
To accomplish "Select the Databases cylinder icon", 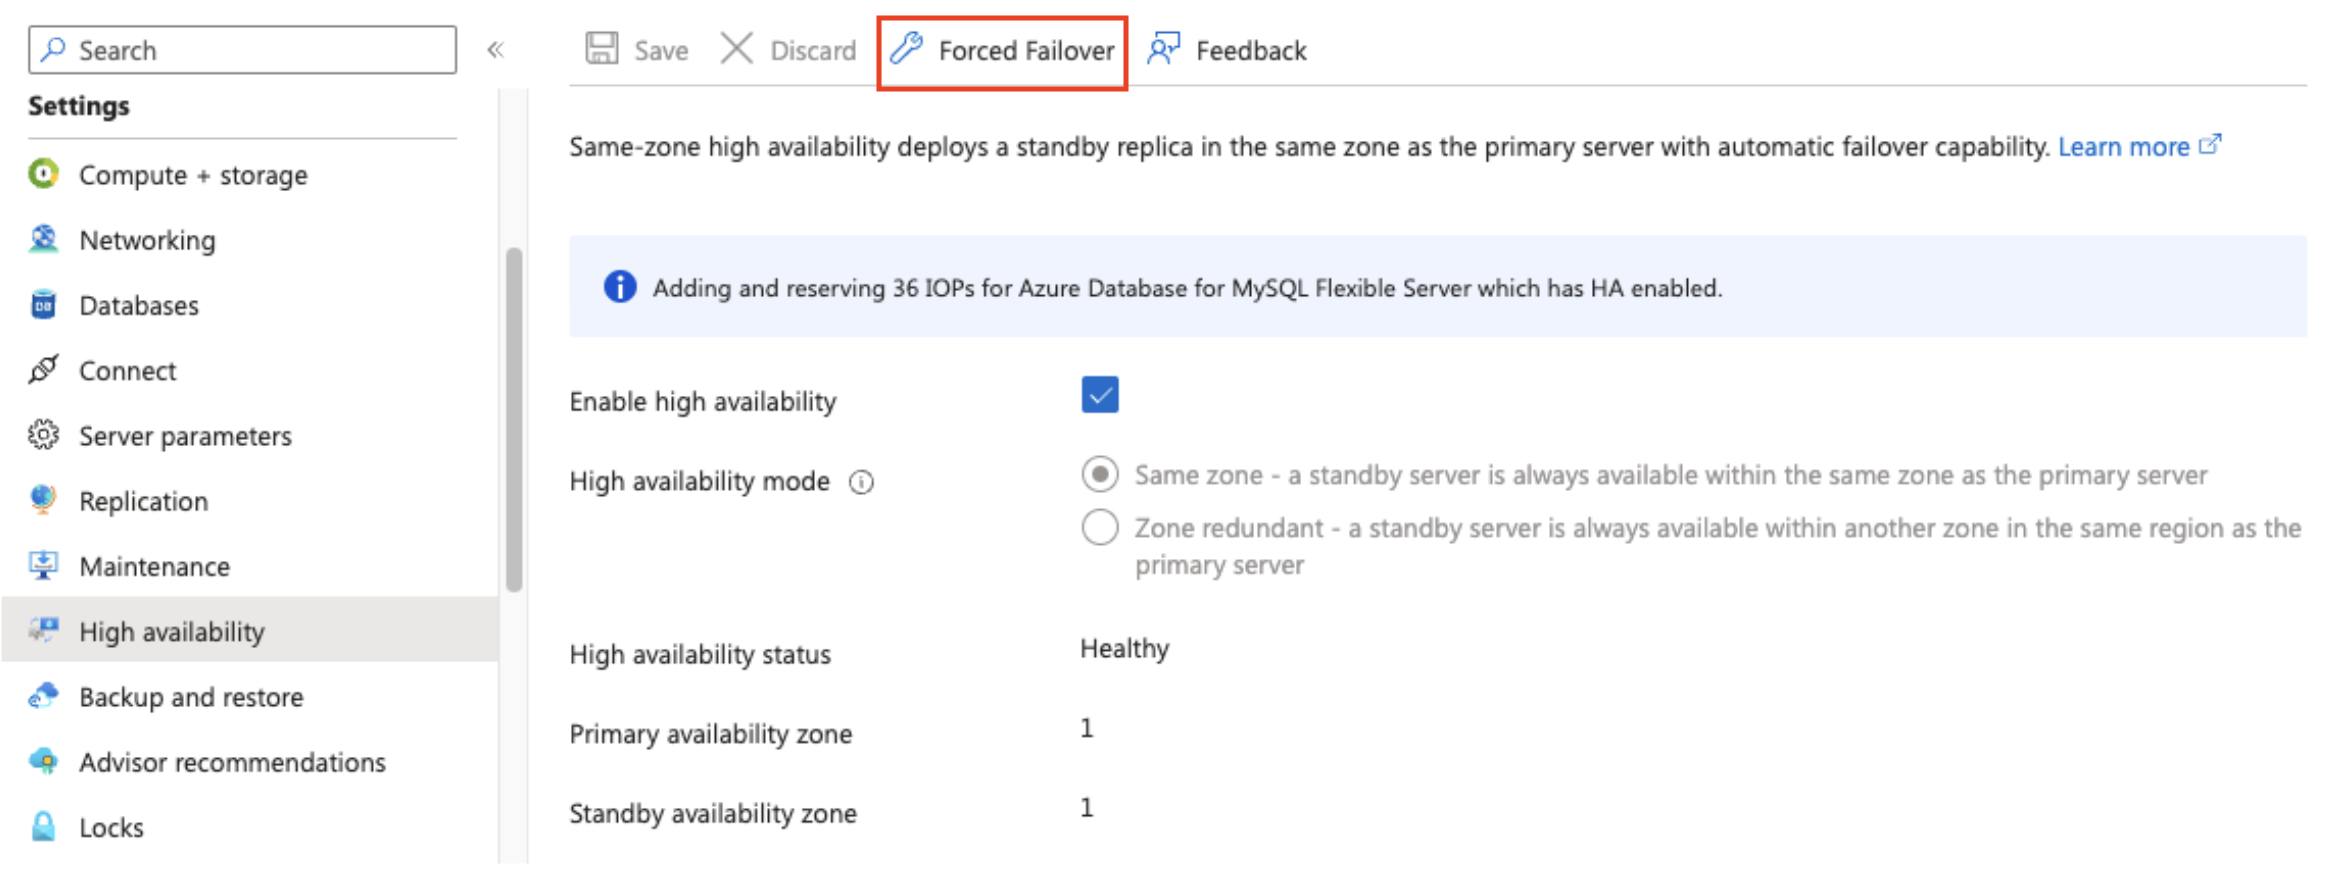I will tap(43, 305).
